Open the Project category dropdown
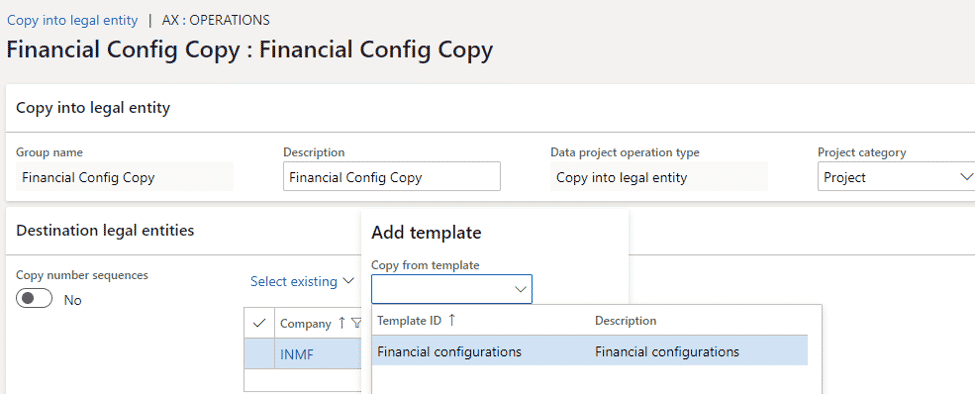 tap(896, 178)
